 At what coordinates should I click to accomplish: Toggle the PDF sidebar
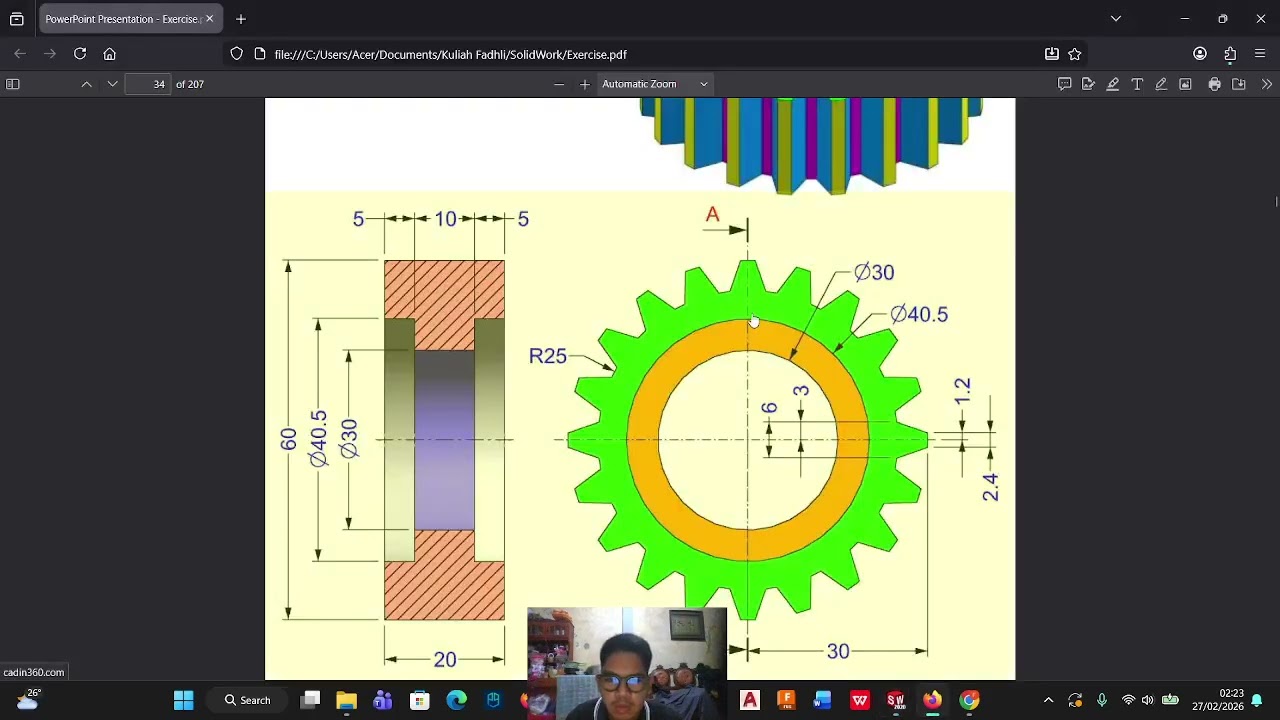pos(13,84)
